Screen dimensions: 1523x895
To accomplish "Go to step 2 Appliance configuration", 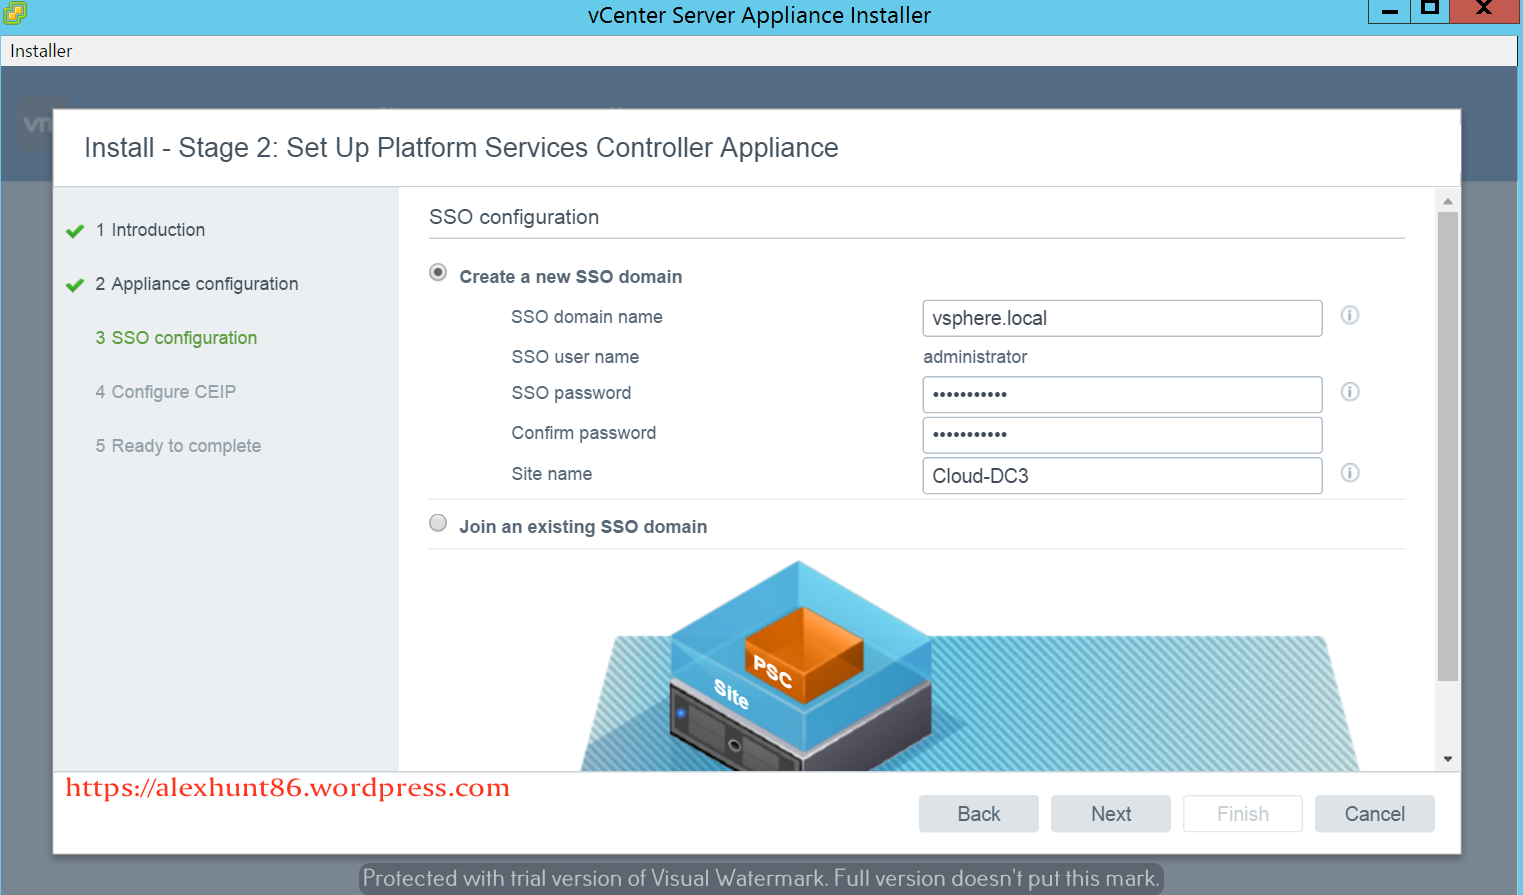I will 204,284.
